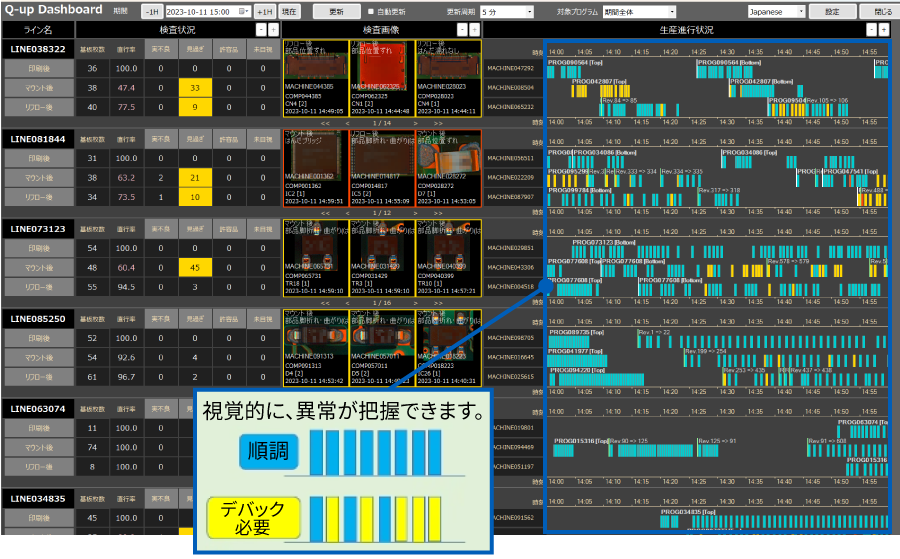Open inspection image MACHINE001362
Image resolution: width=900 pixels, height=559 pixels.
coord(316,168)
